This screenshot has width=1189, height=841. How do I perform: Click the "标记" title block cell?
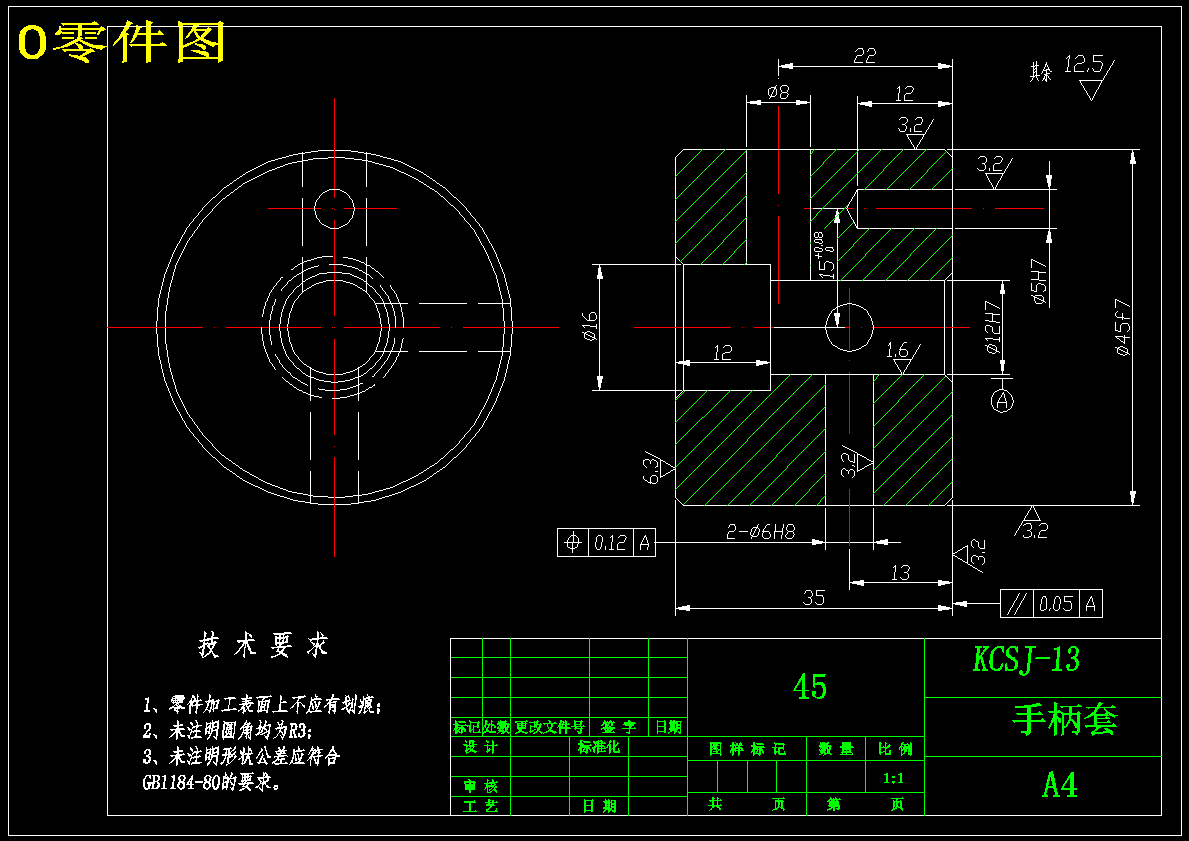coord(466,727)
